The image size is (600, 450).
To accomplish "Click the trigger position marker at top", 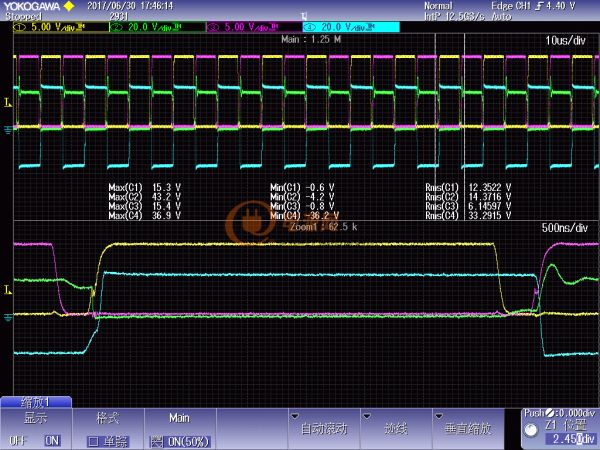I will [304, 16].
